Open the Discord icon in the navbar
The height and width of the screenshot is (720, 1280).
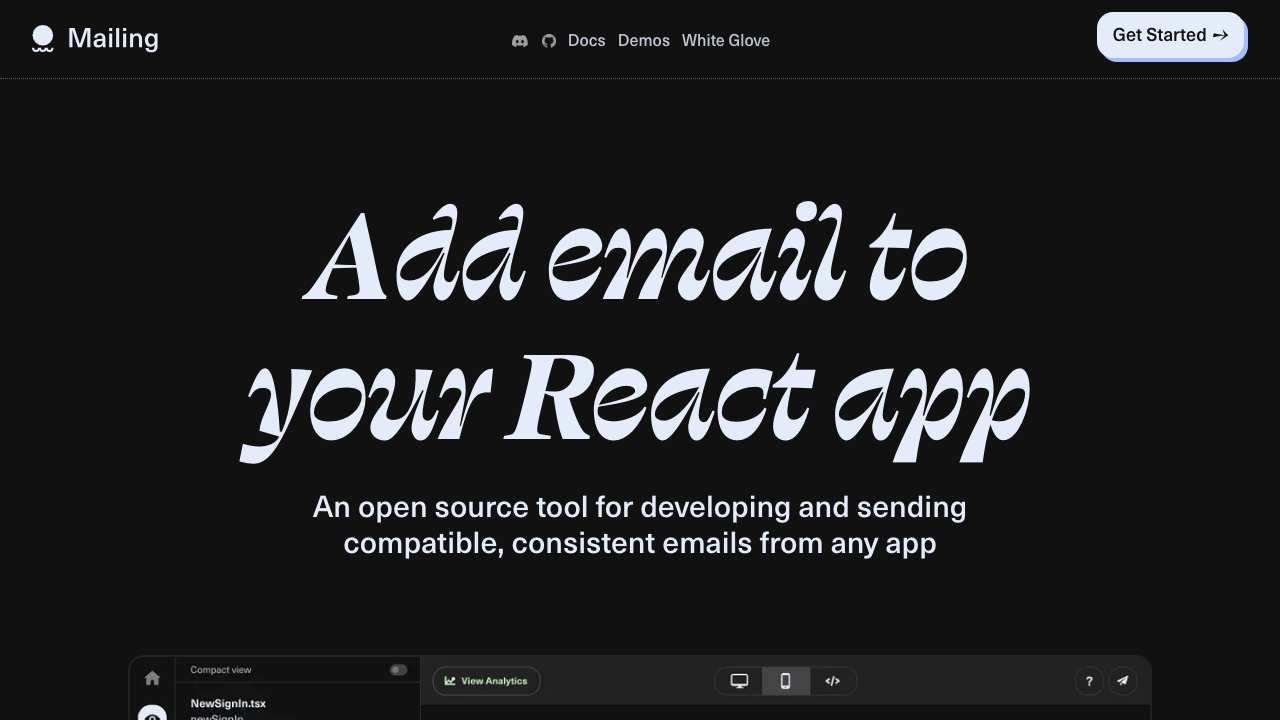pyautogui.click(x=520, y=41)
